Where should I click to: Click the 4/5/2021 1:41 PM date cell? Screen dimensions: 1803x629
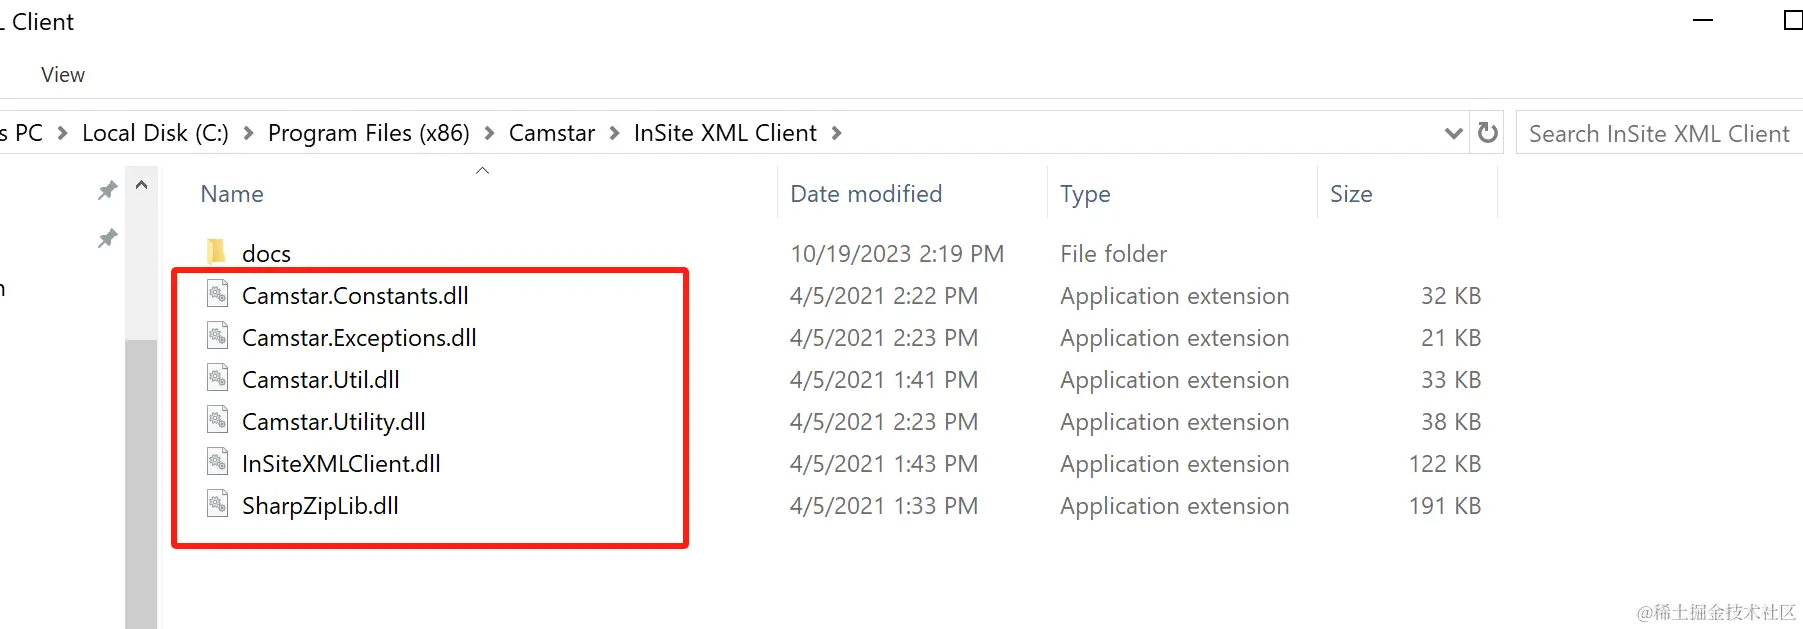pos(884,379)
